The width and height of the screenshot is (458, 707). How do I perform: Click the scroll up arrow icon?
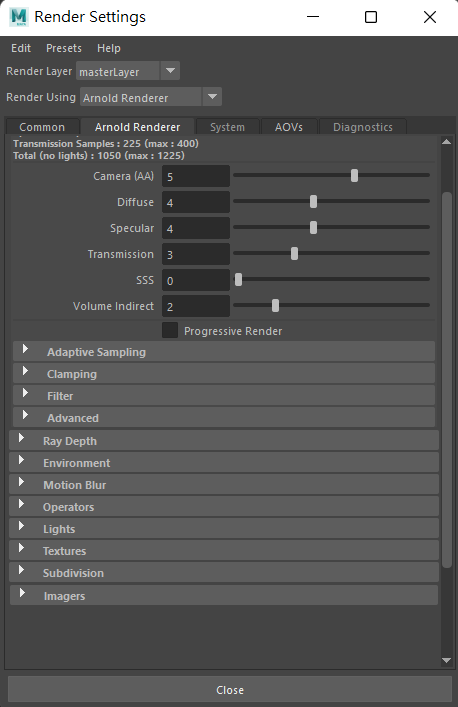tap(447, 142)
